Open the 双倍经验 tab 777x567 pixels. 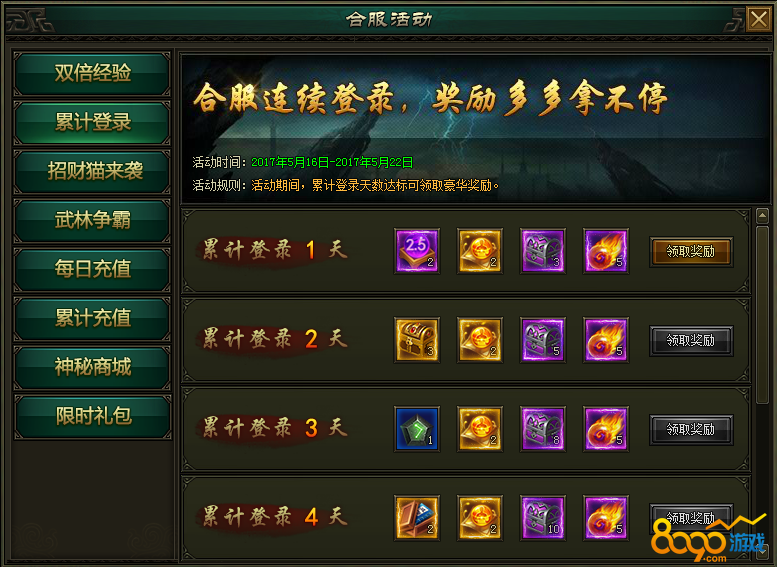point(93,73)
